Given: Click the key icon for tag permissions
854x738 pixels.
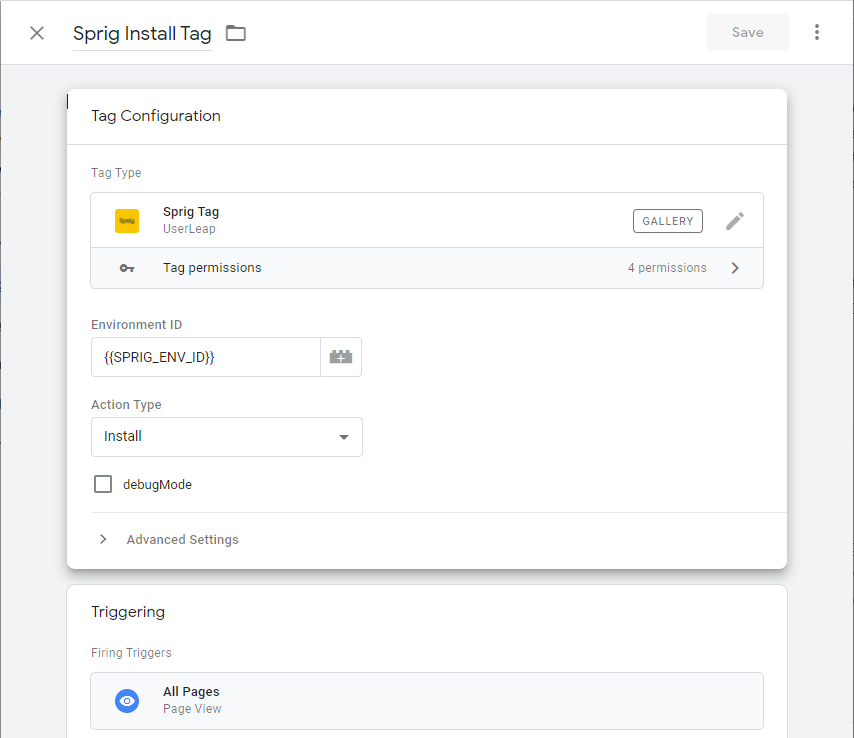Looking at the screenshot, I should point(127,268).
